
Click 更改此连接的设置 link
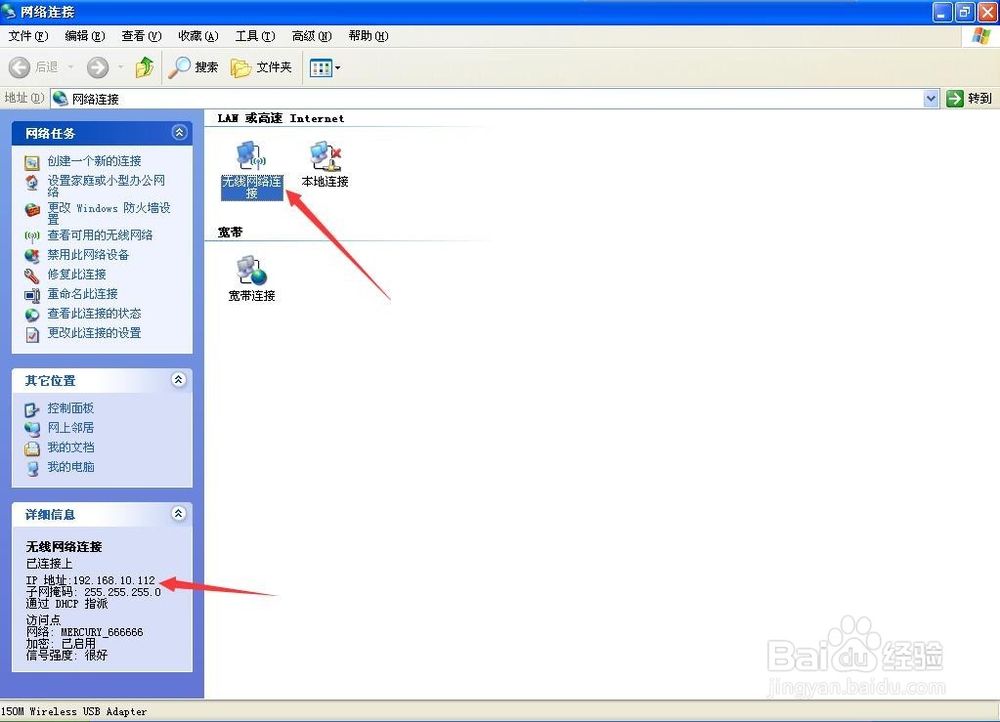click(94, 333)
